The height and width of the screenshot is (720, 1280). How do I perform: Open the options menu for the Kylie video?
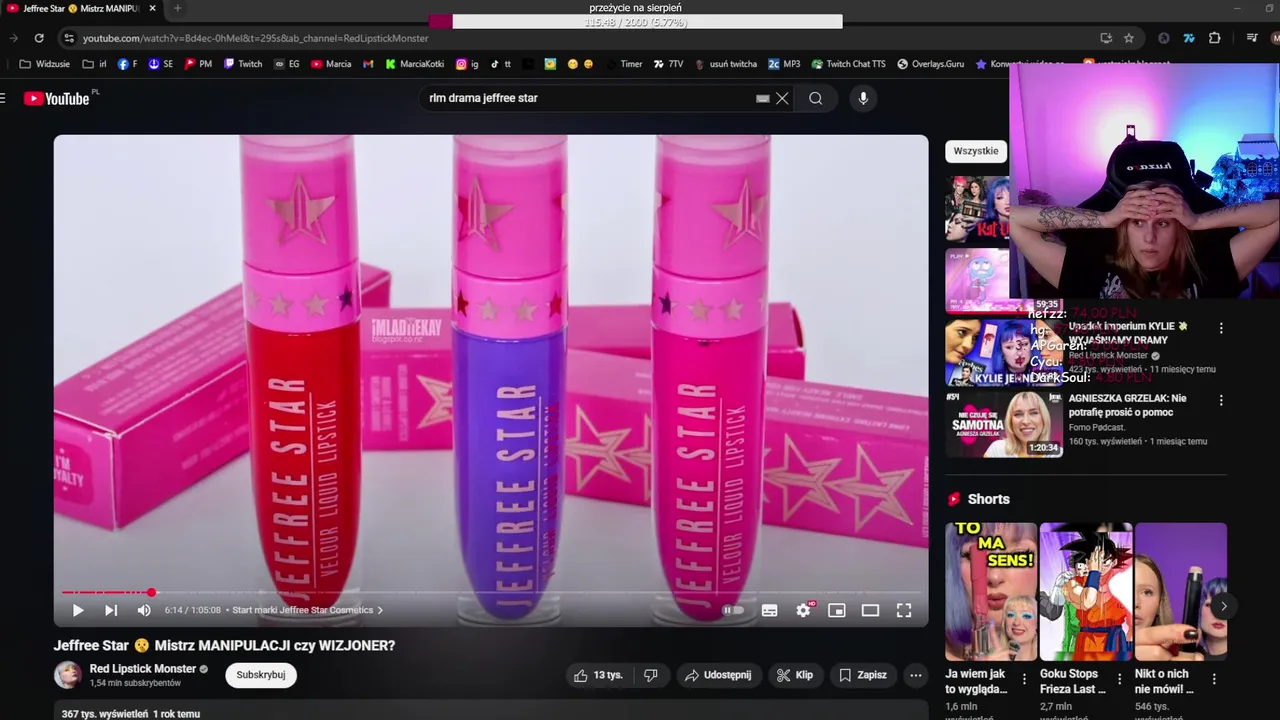1221,328
